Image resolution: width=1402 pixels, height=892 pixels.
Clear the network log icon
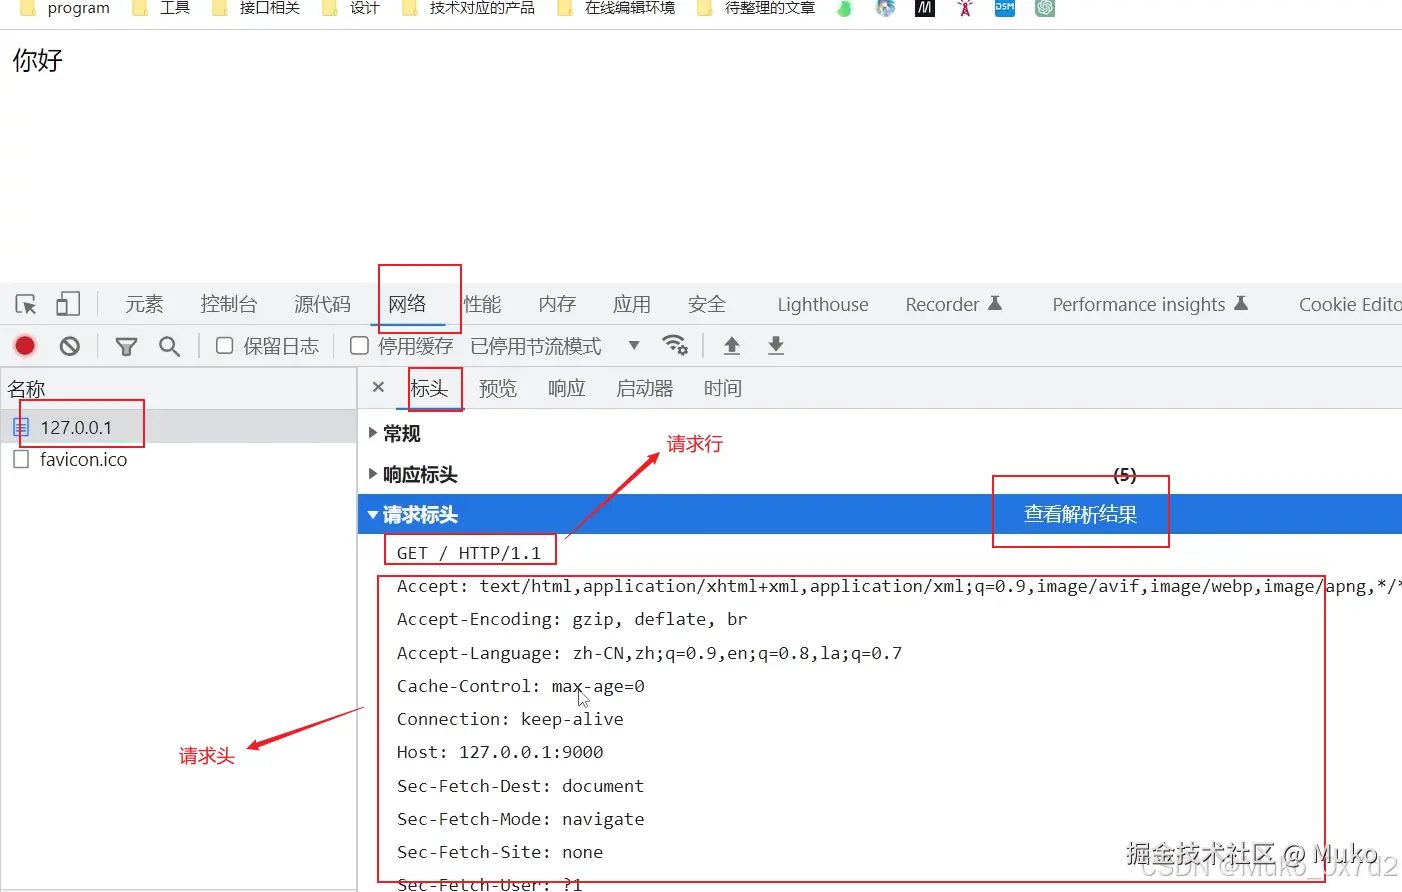[x=69, y=346]
